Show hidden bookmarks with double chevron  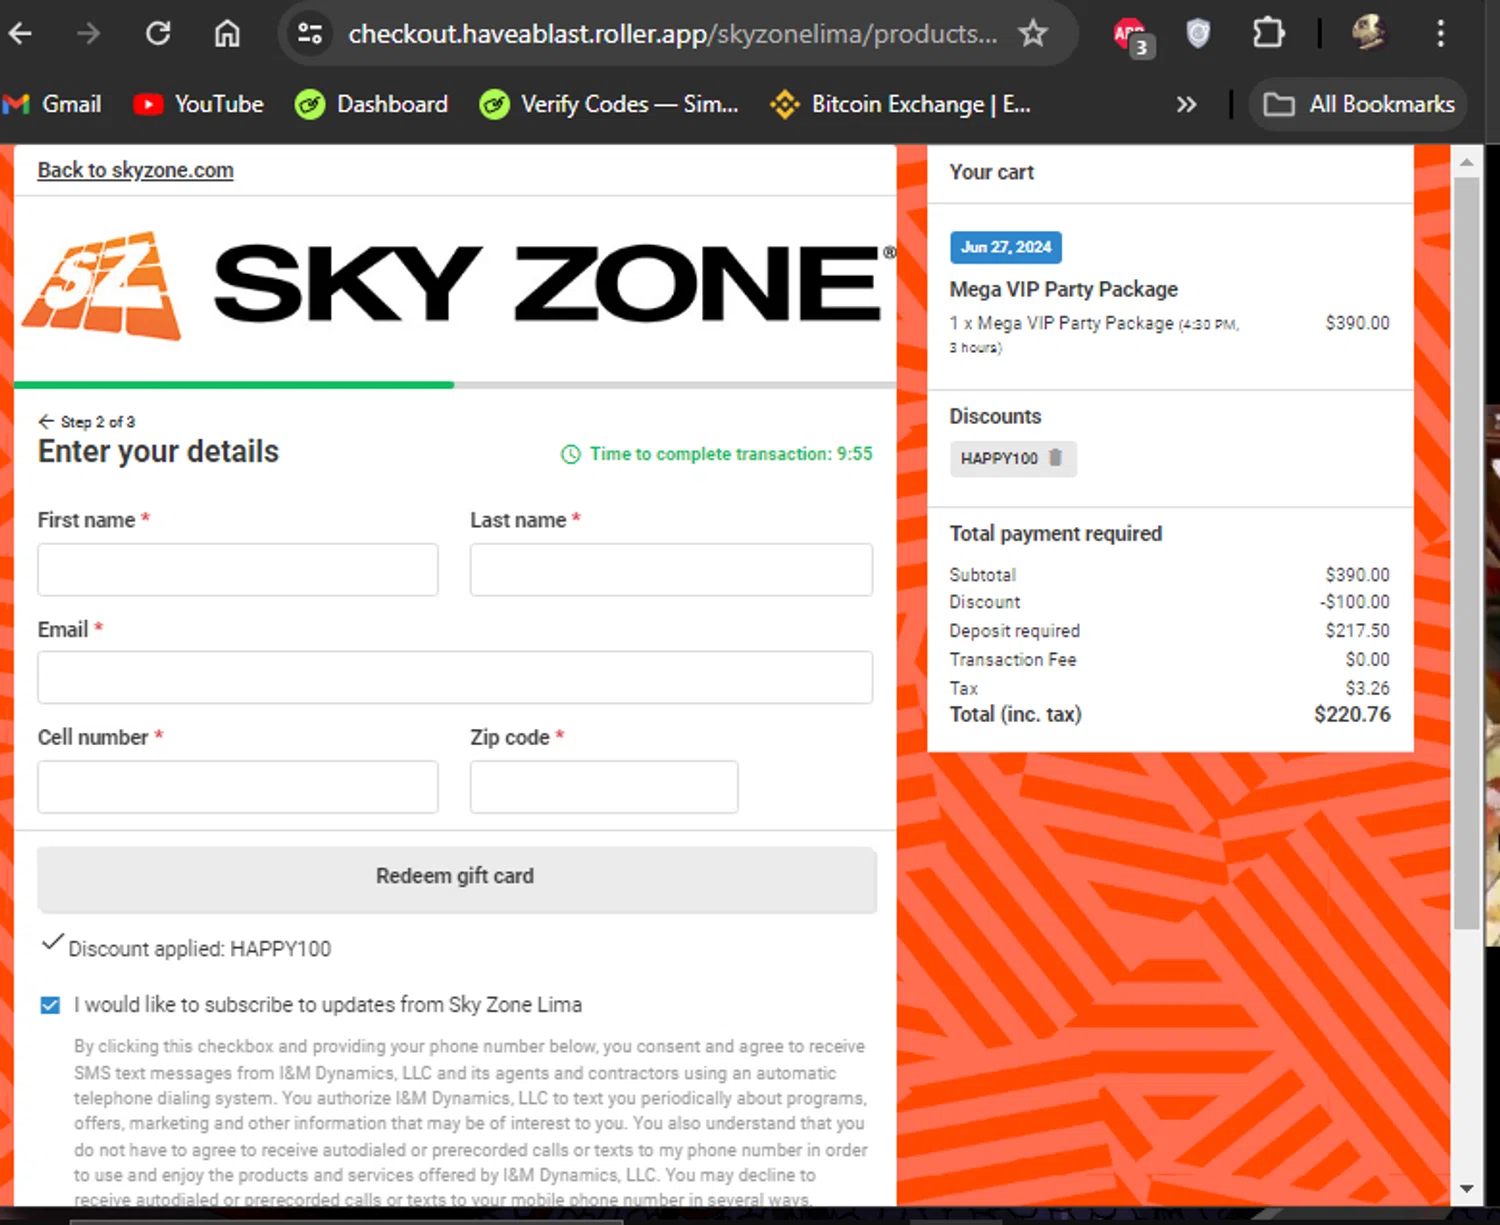[x=1186, y=104]
